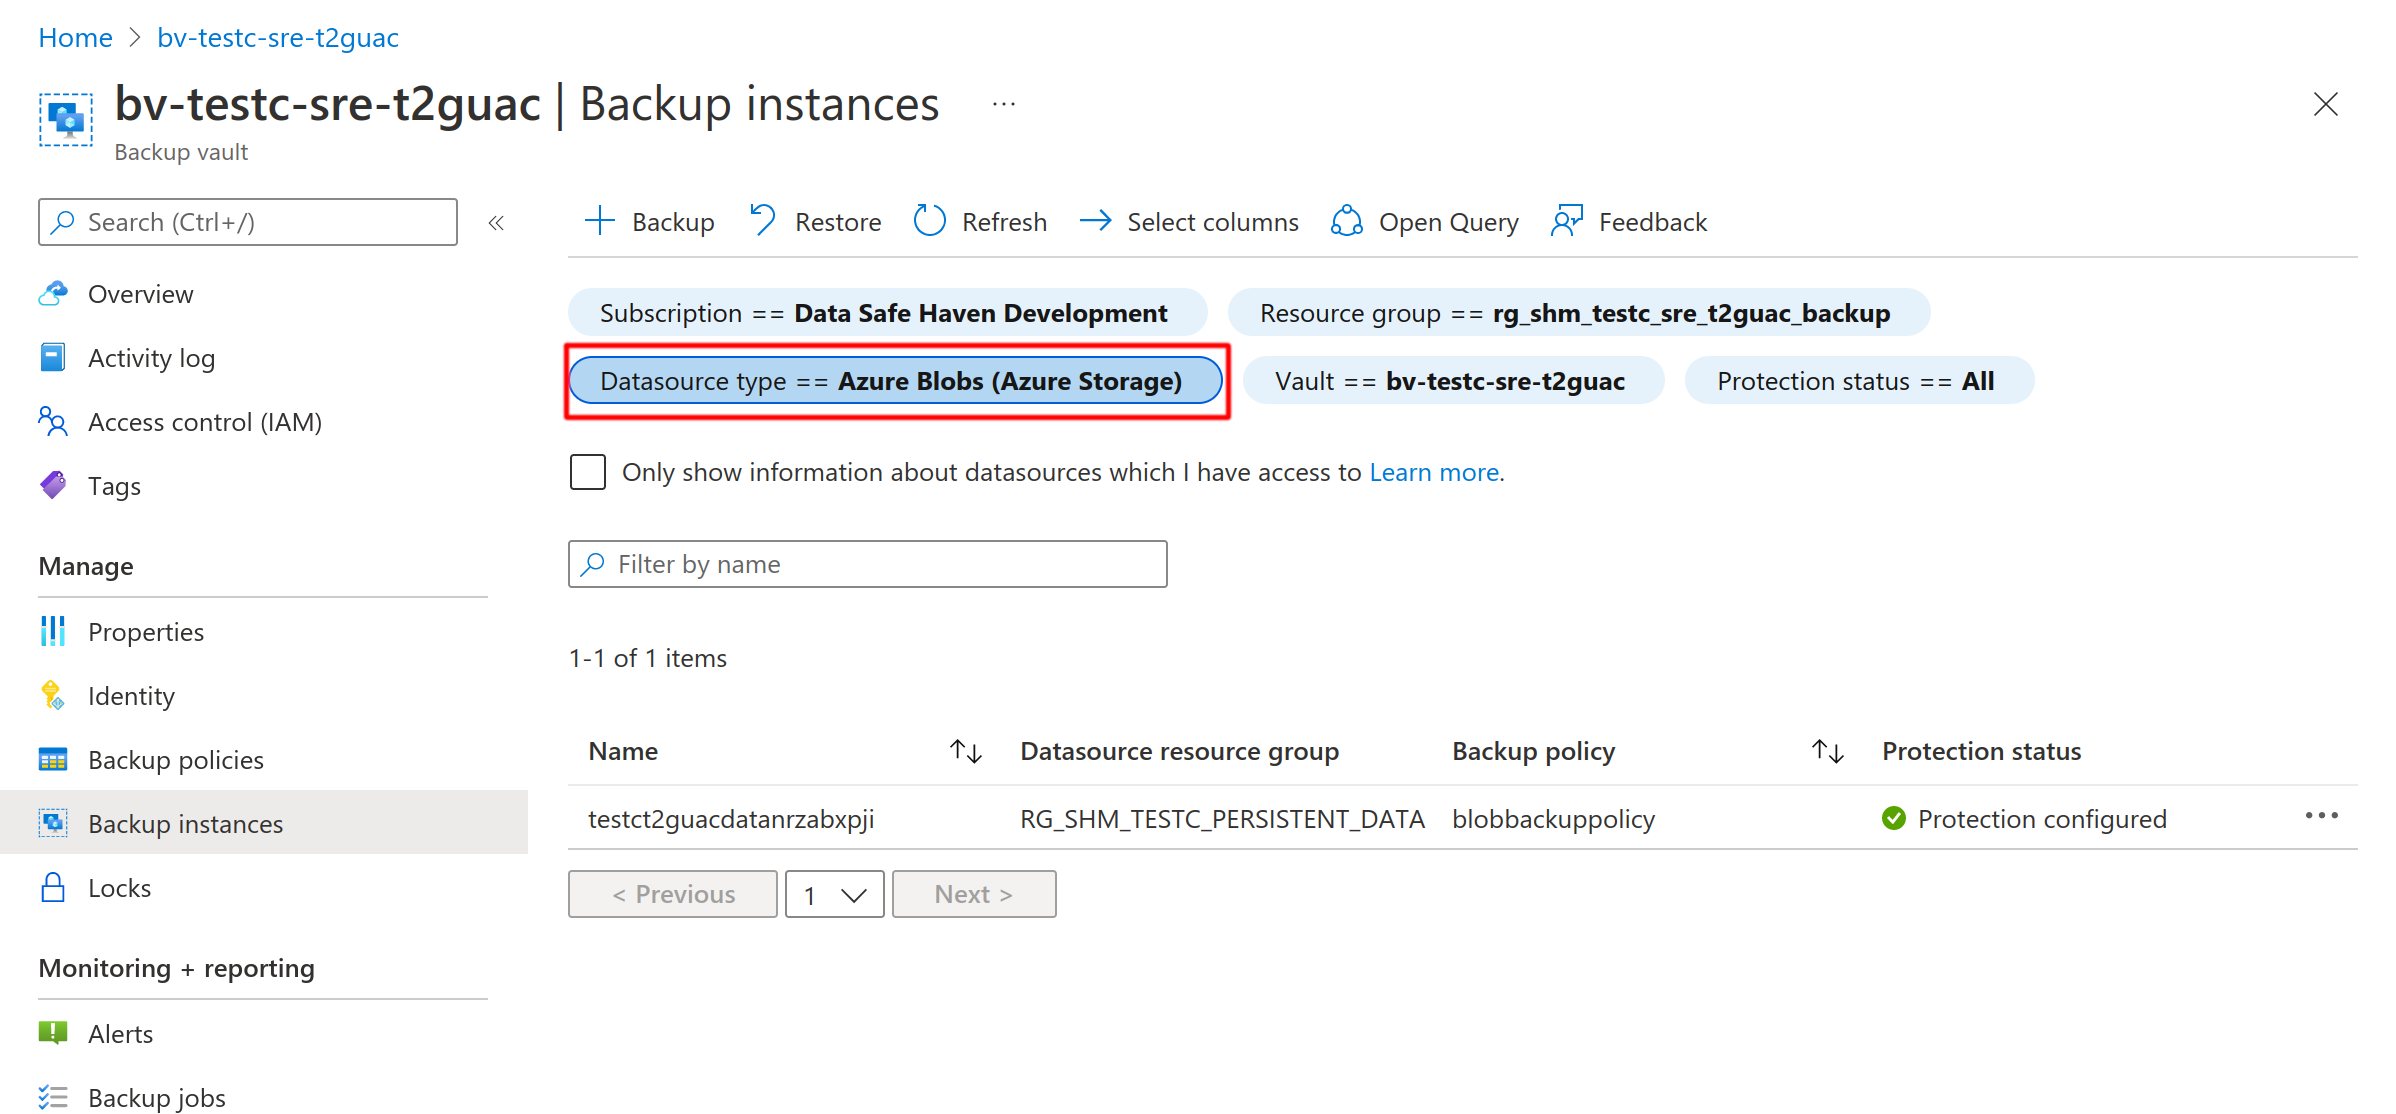The image size is (2396, 1114).
Task: Open the Protection status filter pill
Action: click(x=1860, y=381)
